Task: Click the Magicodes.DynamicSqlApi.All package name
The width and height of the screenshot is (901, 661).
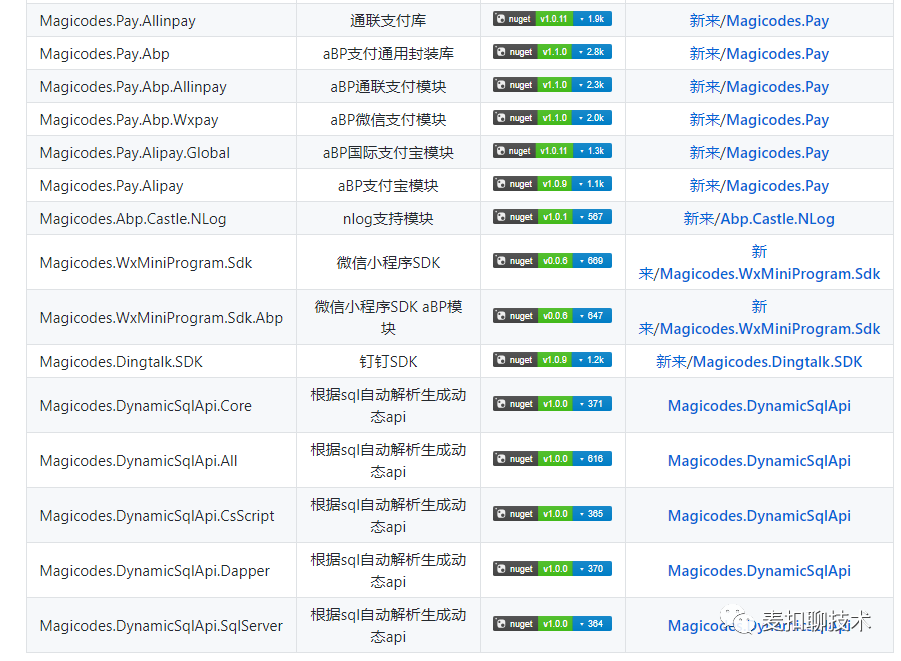Action: pyautogui.click(x=138, y=461)
